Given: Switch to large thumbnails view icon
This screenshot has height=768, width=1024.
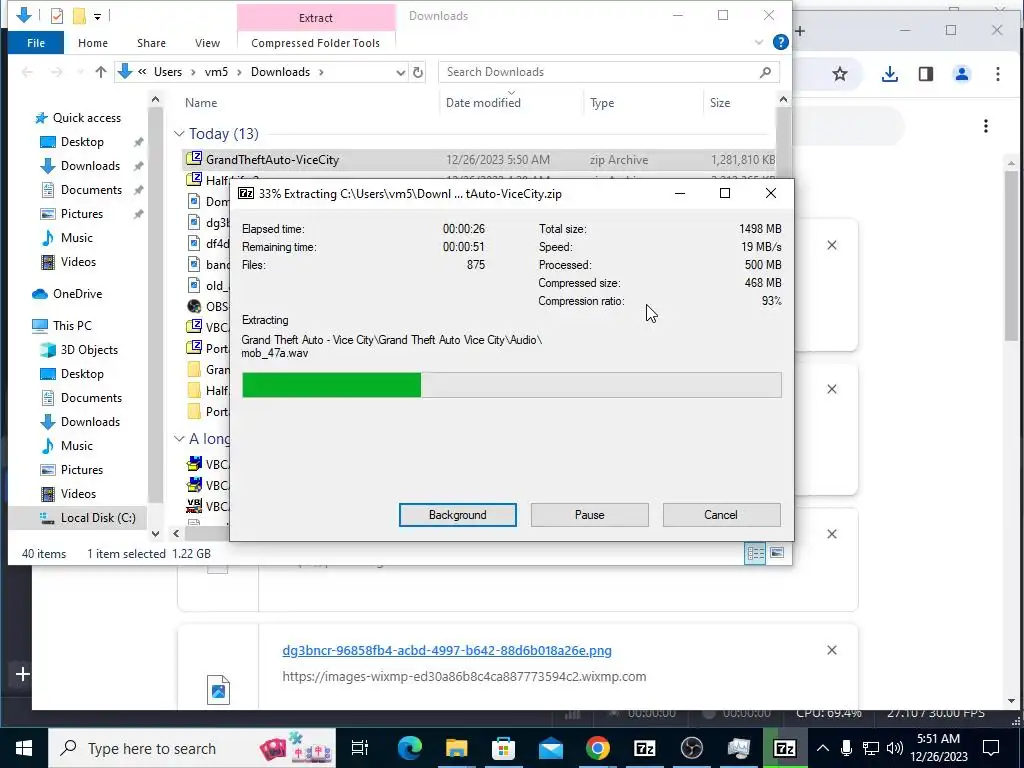Looking at the screenshot, I should point(776,553).
